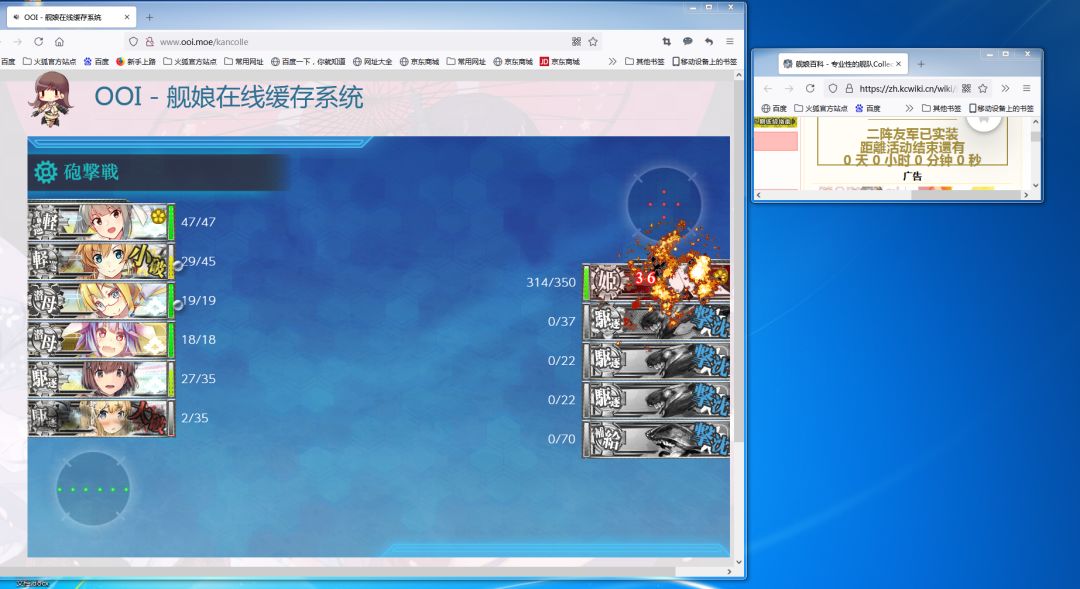Show site security lock info for ooi.moe
The width and height of the screenshot is (1080, 589).
149,41
